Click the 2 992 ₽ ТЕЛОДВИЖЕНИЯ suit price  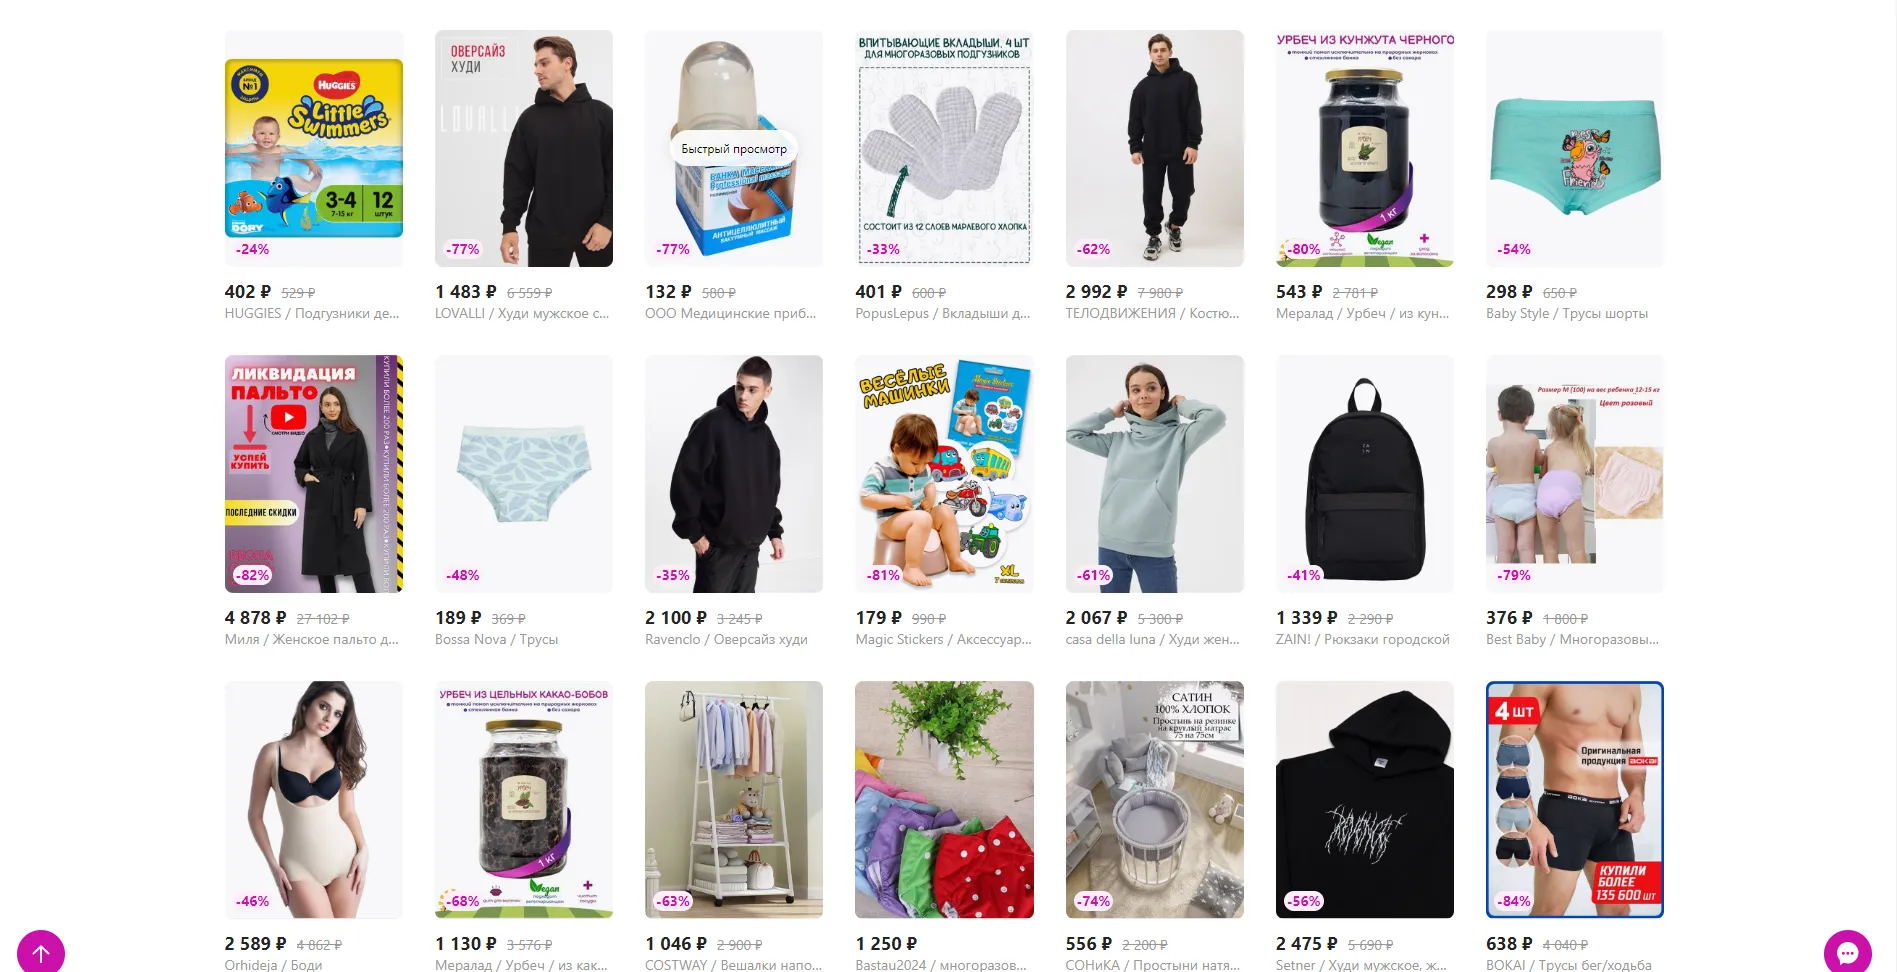pyautogui.click(x=1096, y=292)
